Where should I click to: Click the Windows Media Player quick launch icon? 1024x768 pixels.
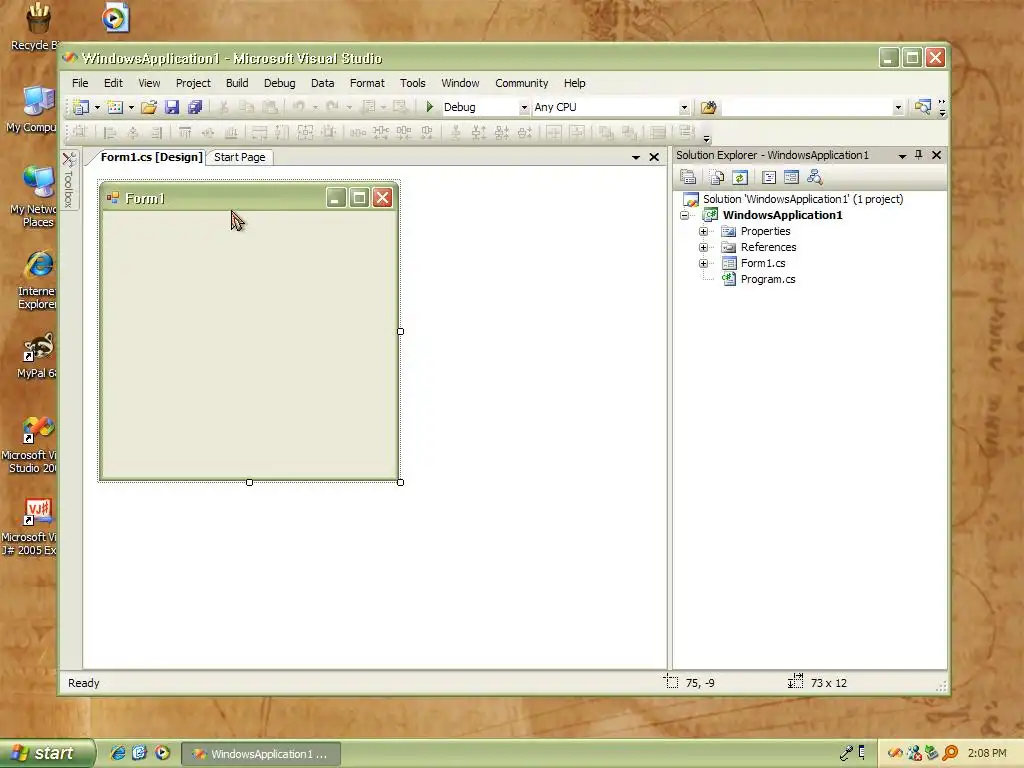[162, 753]
